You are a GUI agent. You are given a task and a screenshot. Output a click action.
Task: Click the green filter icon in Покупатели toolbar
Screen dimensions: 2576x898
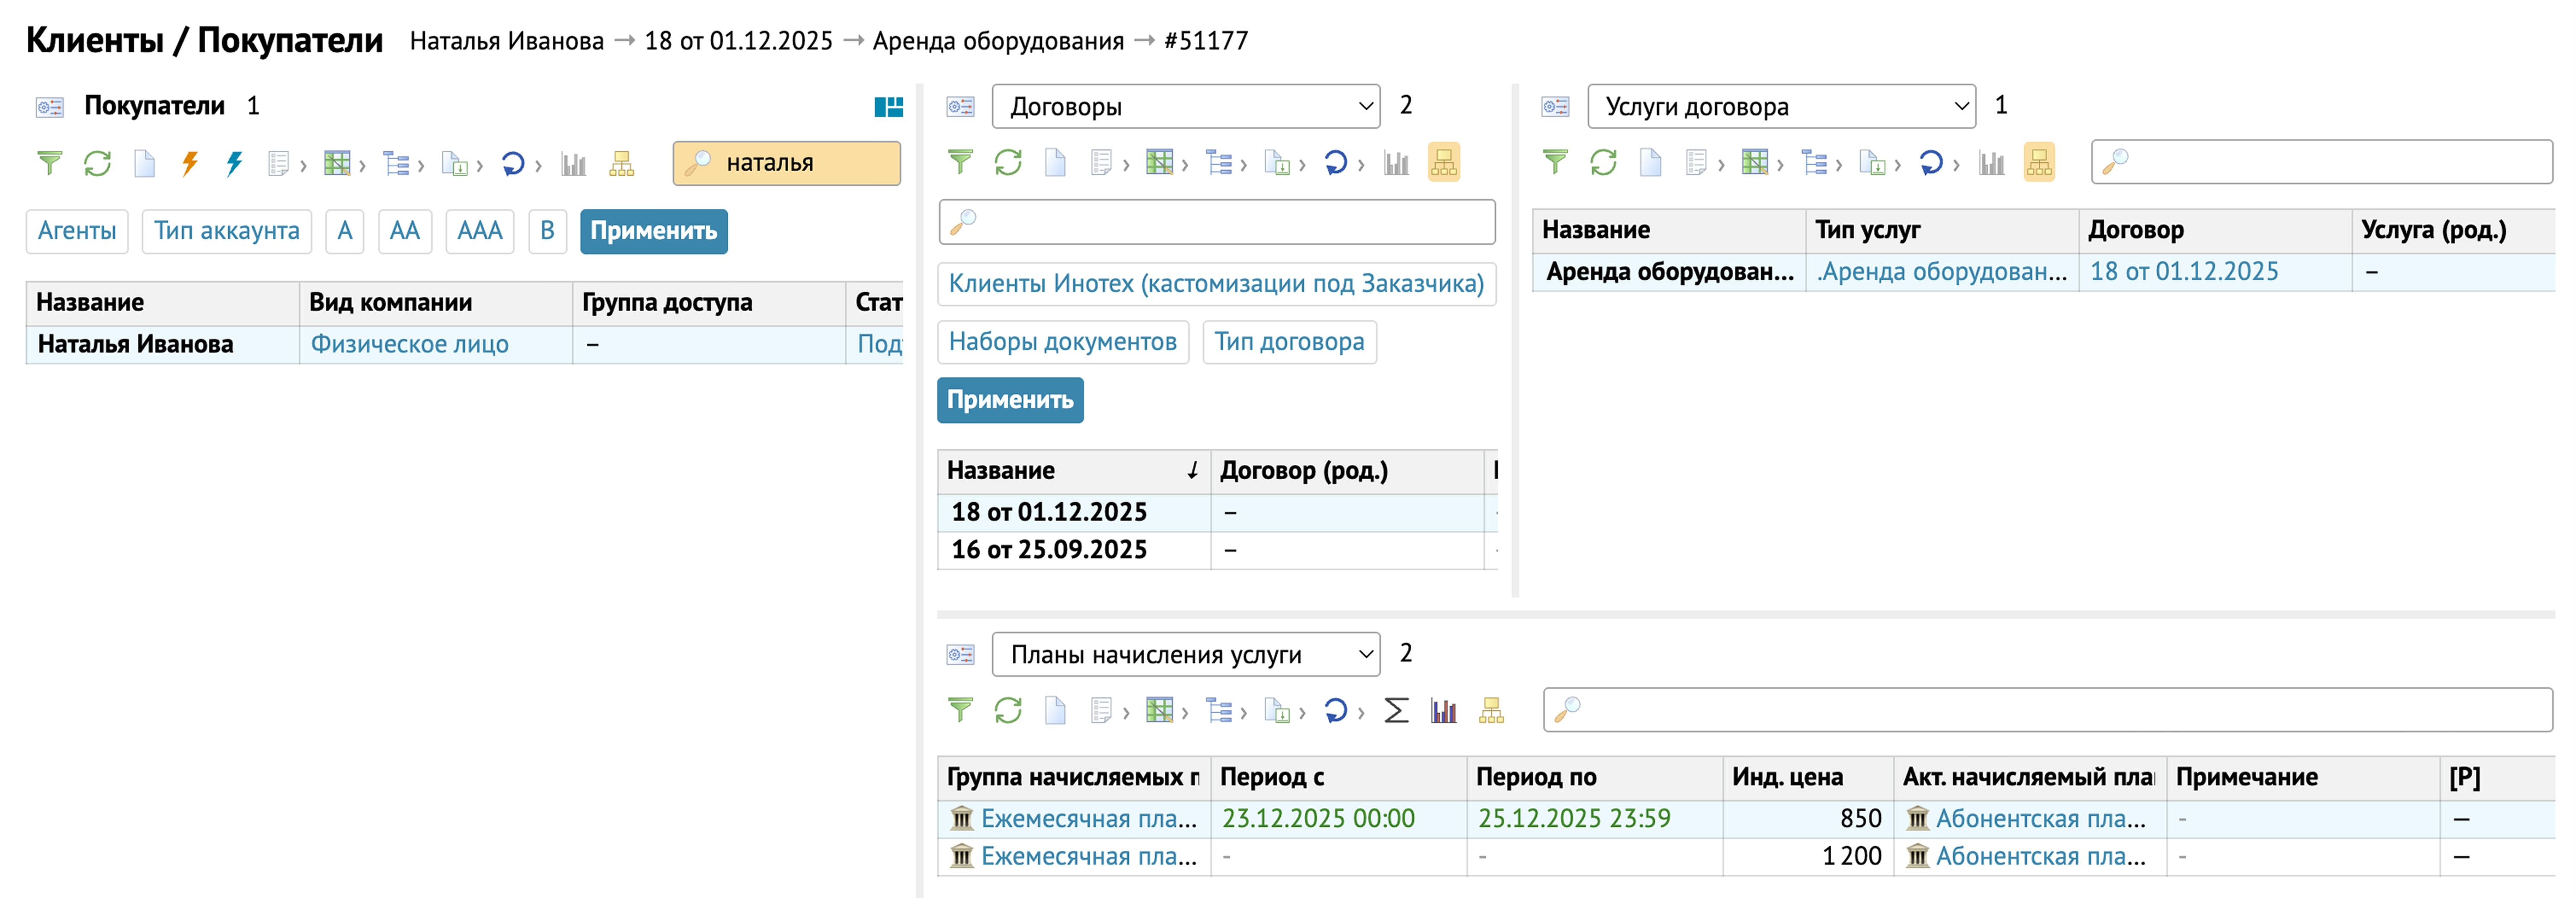pos(49,163)
